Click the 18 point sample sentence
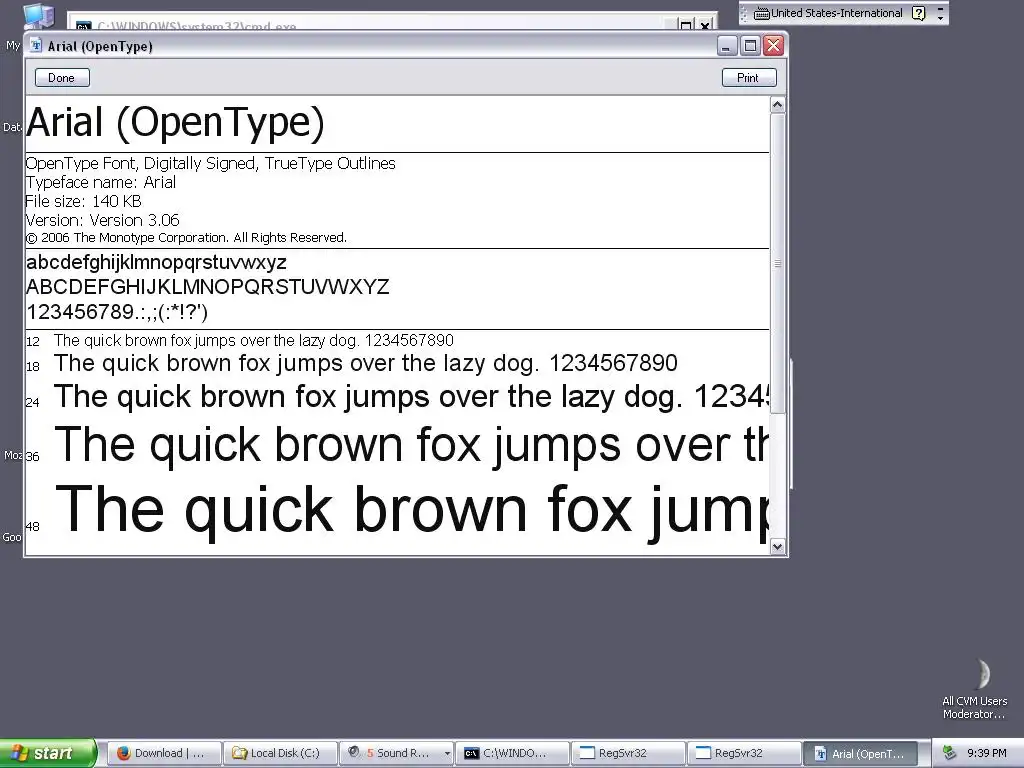 tap(366, 363)
